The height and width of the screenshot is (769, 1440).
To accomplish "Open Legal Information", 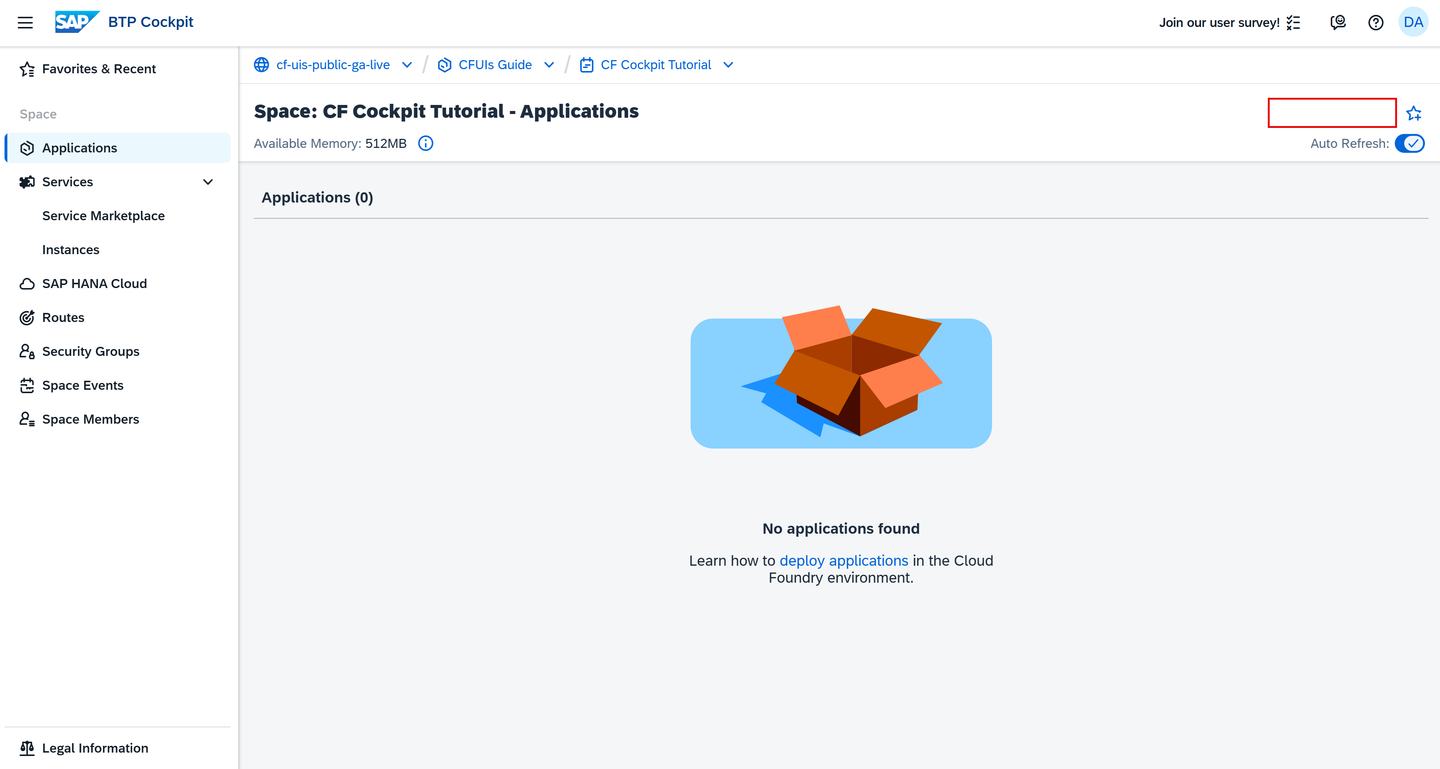I will tap(118, 748).
